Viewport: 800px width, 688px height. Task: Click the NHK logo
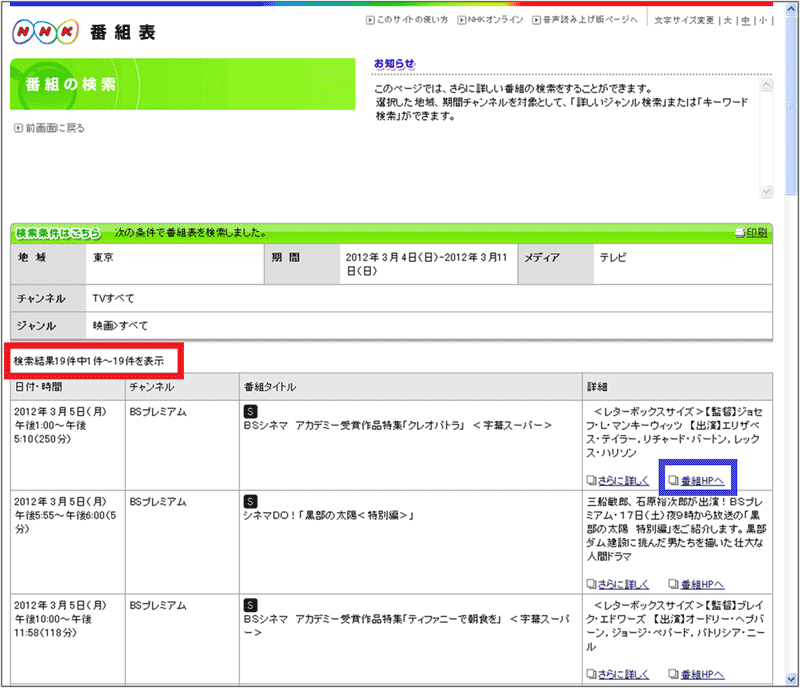45,34
